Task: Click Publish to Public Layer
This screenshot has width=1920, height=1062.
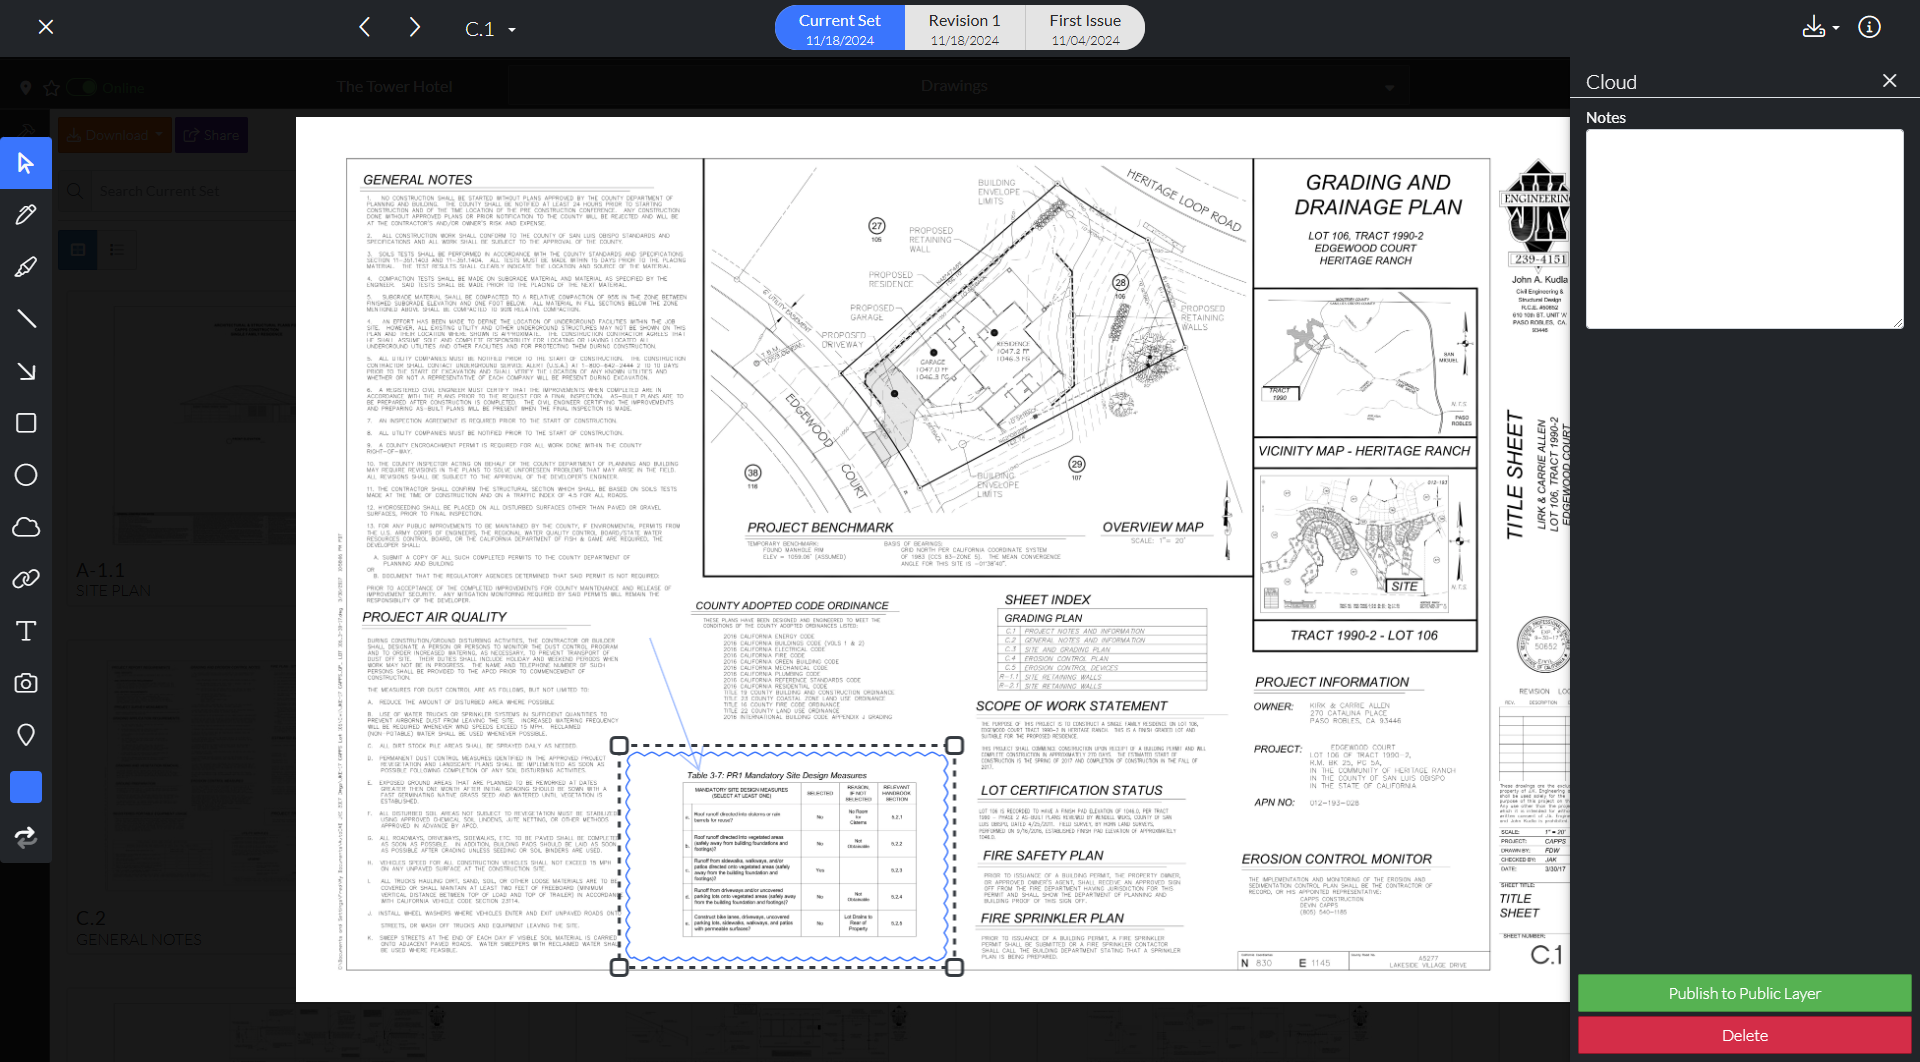Action: click(x=1744, y=993)
